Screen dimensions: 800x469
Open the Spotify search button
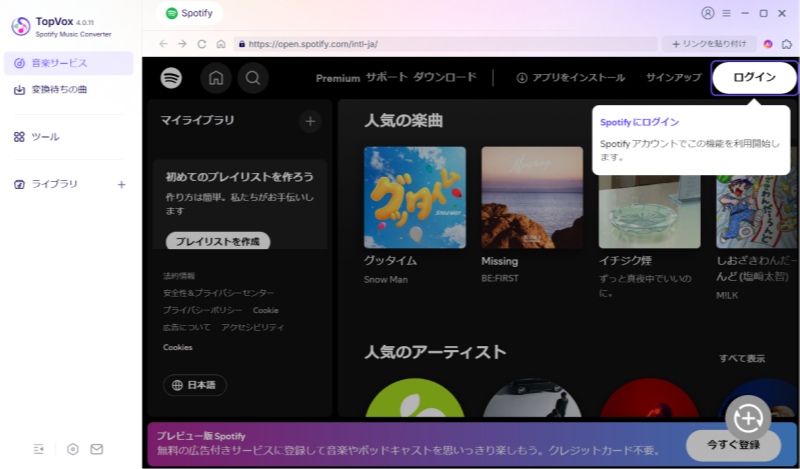click(x=253, y=78)
